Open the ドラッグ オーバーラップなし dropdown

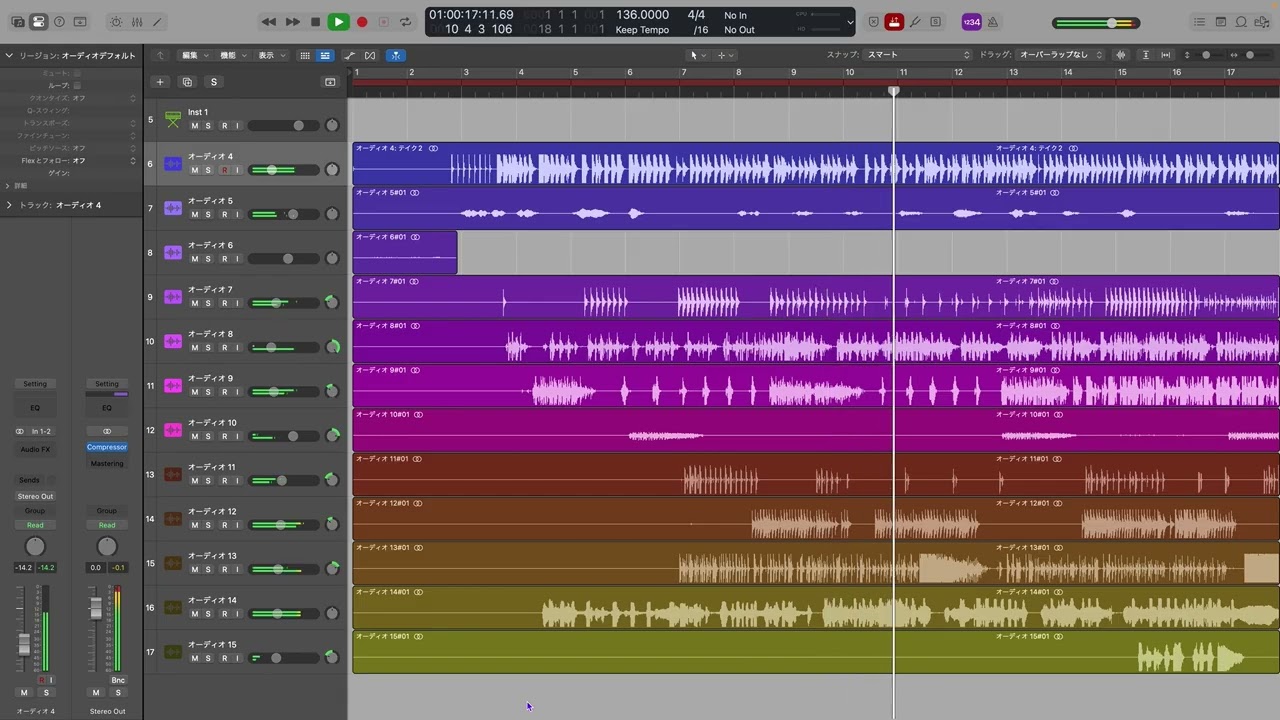pos(1061,55)
